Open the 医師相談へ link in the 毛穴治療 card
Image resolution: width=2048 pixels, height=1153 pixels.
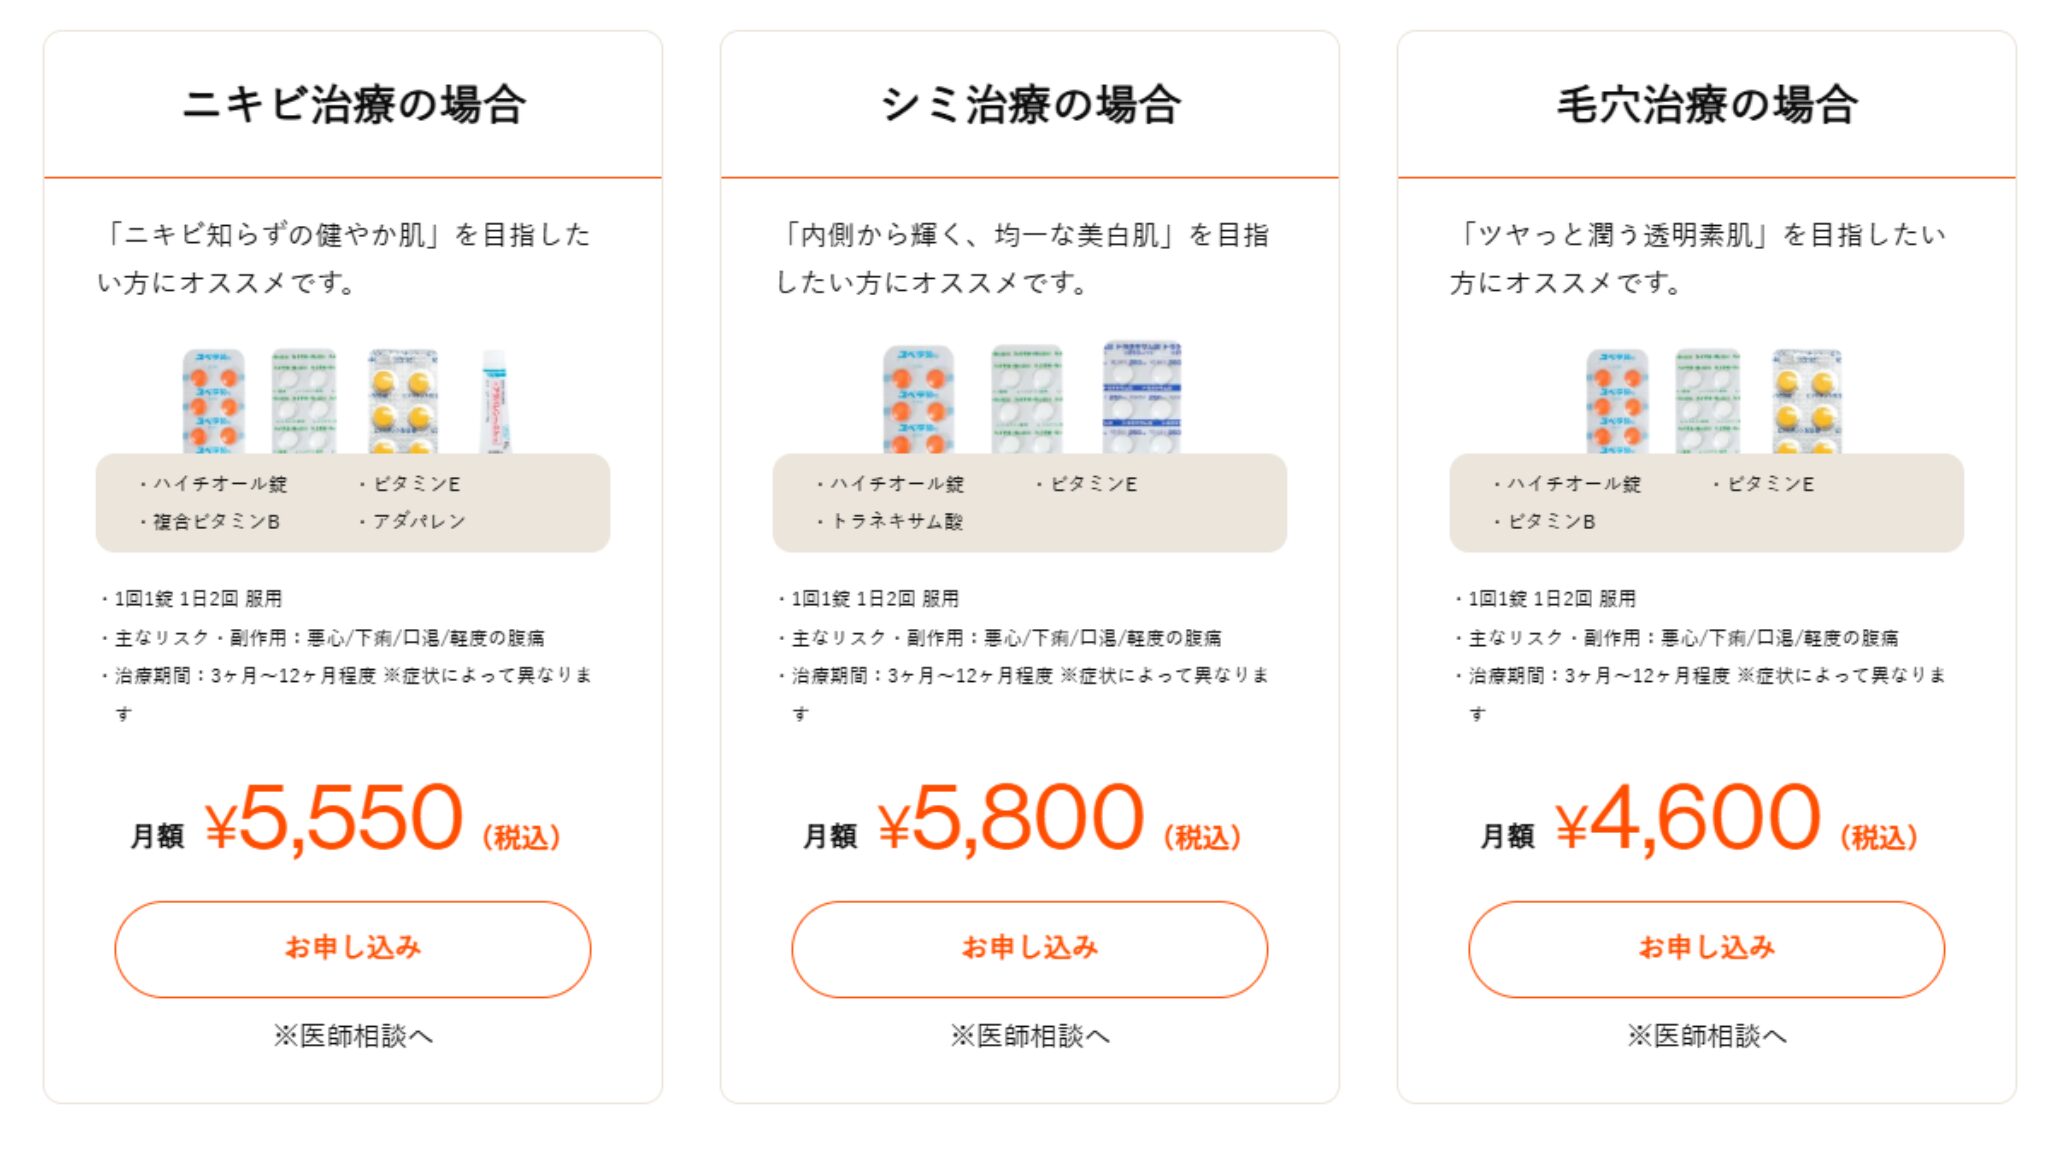[x=1706, y=1036]
